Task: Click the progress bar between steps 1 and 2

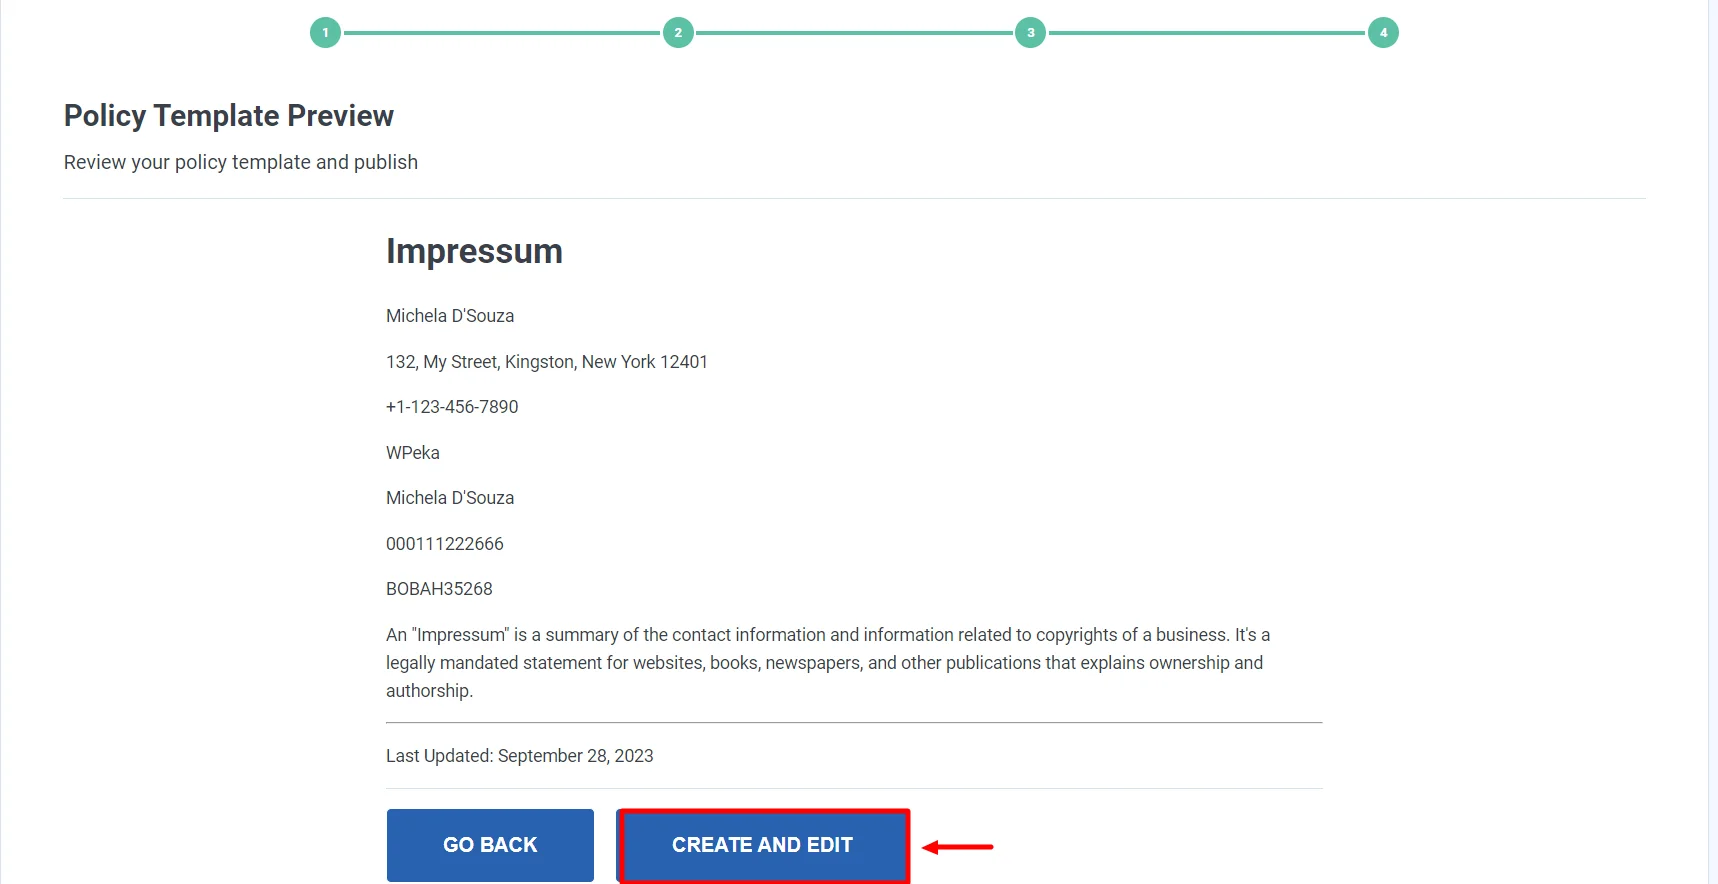Action: pyautogui.click(x=500, y=31)
